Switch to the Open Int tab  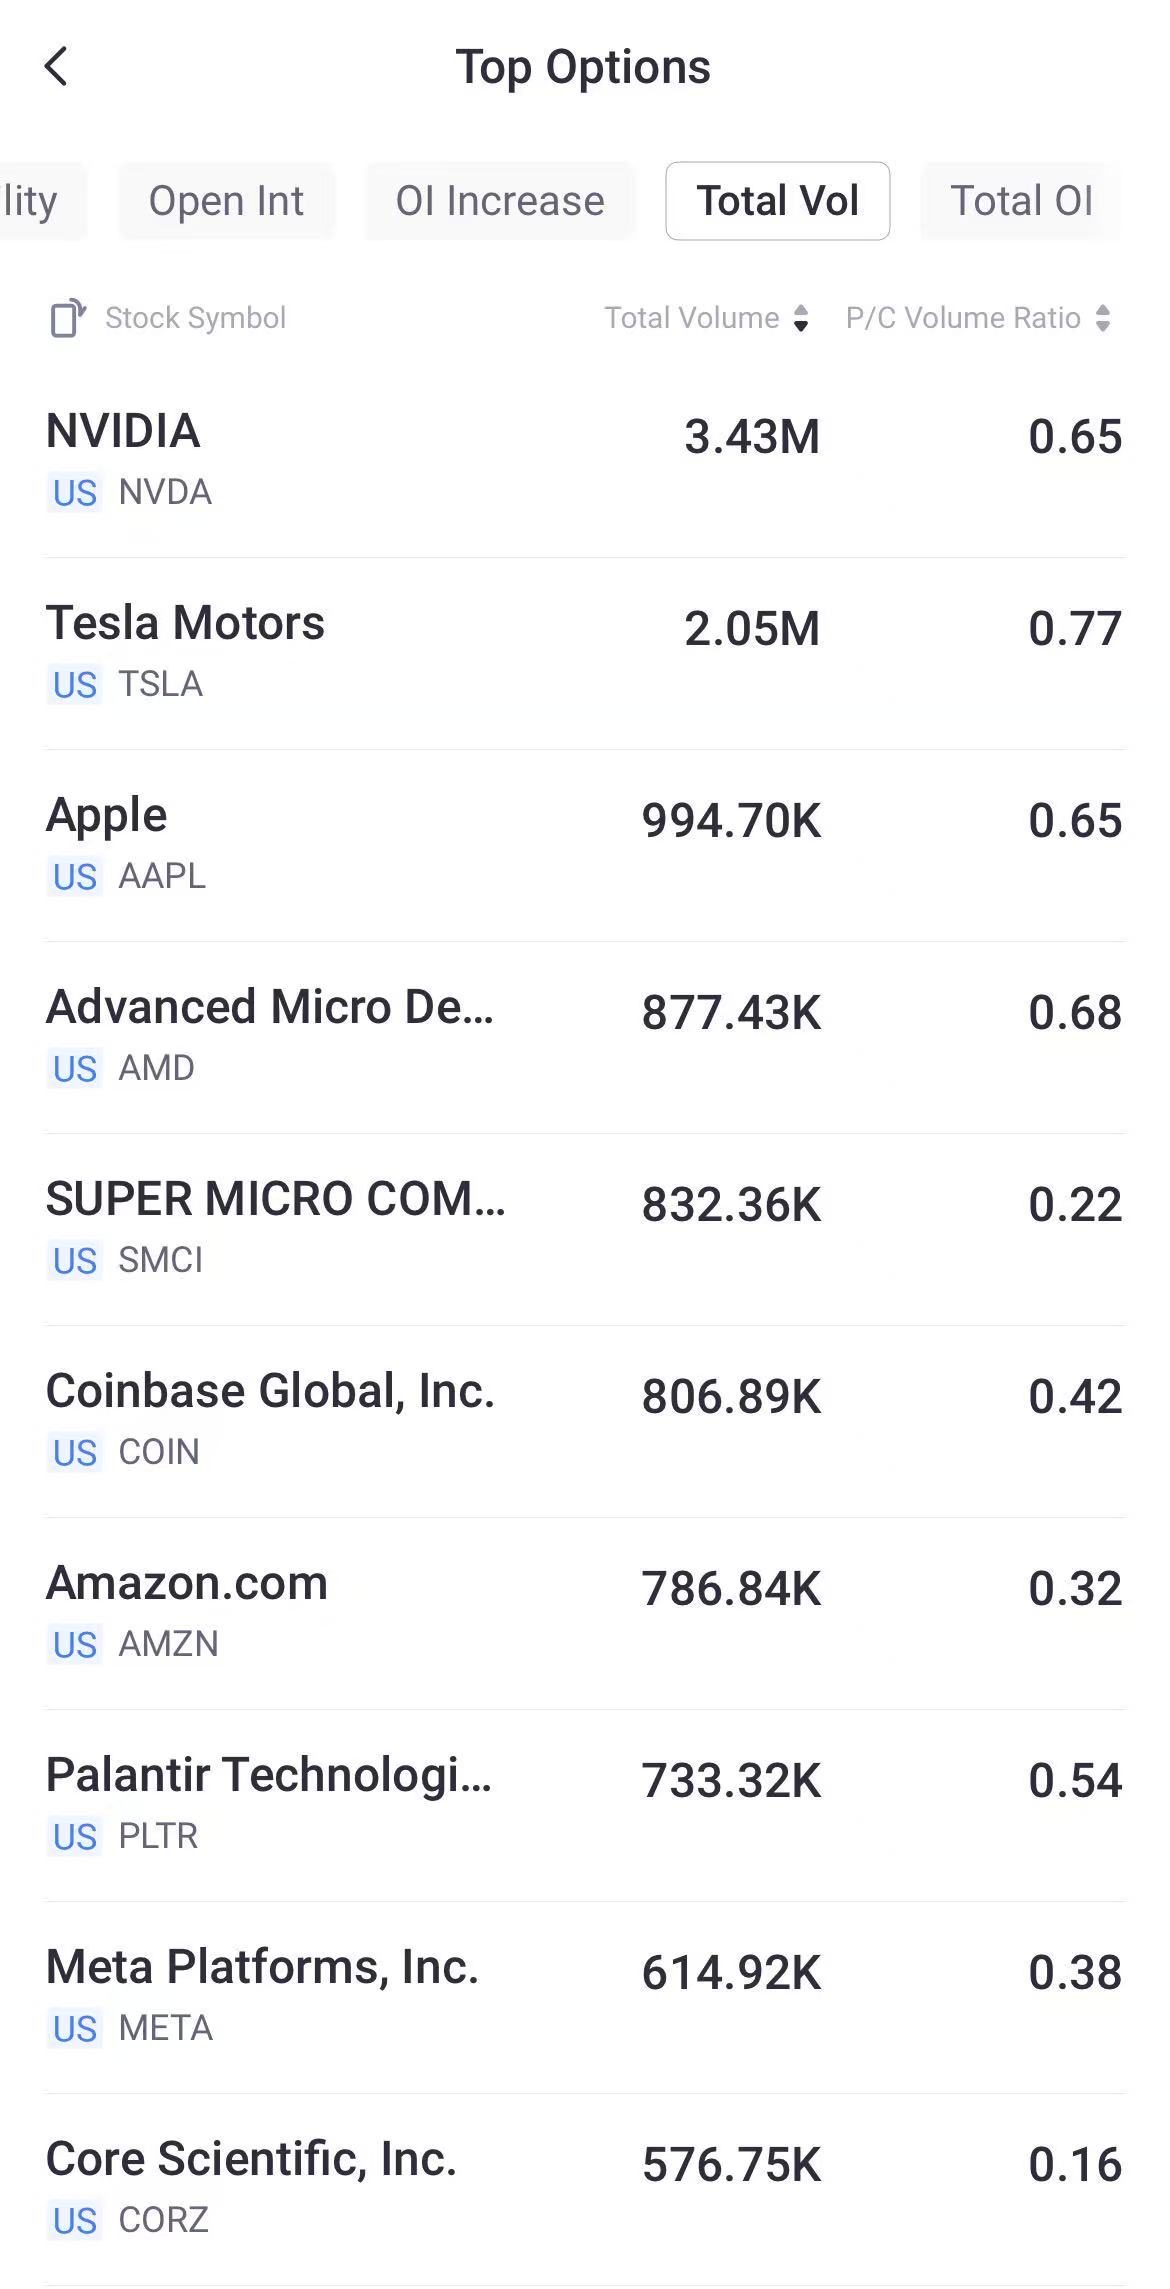pyautogui.click(x=226, y=201)
